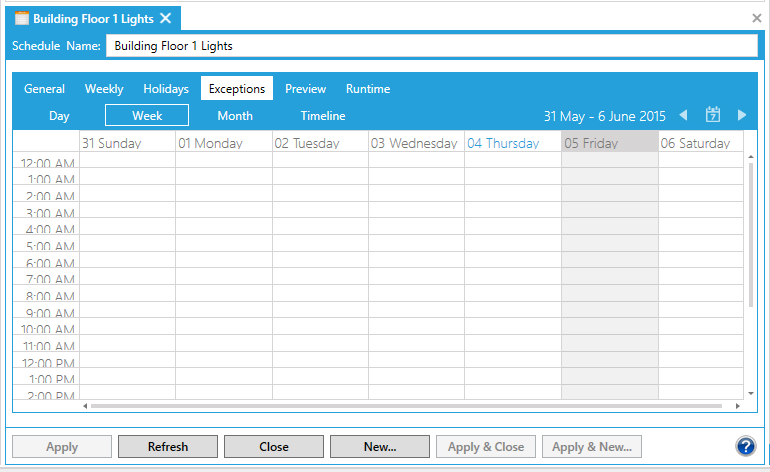Go to the Preview tab
770x472 pixels.
point(306,89)
